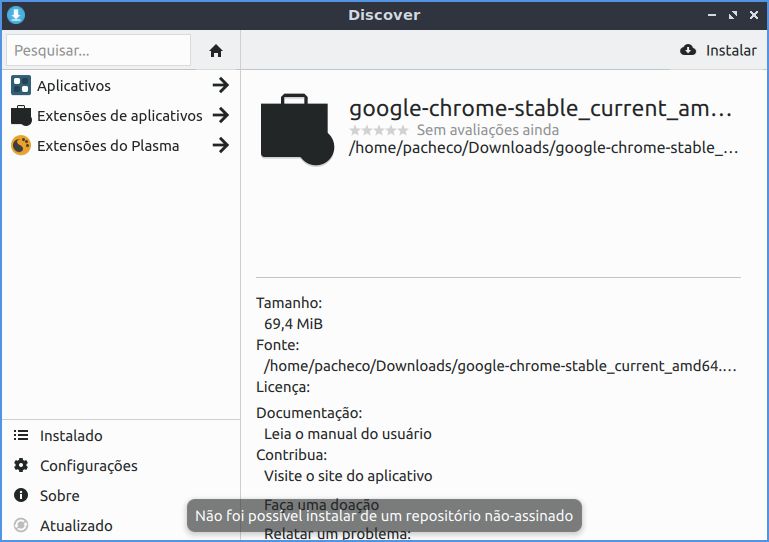Expand Aplicativos with its arrow
The height and width of the screenshot is (542, 769).
(x=221, y=85)
